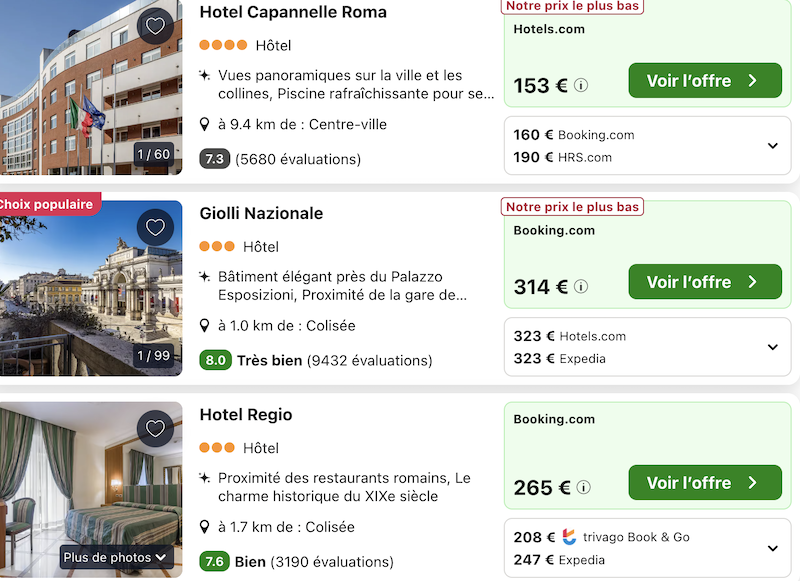Expand more prices for Hotel Capannelle Roma
The height and width of the screenshot is (581, 800).
pyautogui.click(x=772, y=146)
